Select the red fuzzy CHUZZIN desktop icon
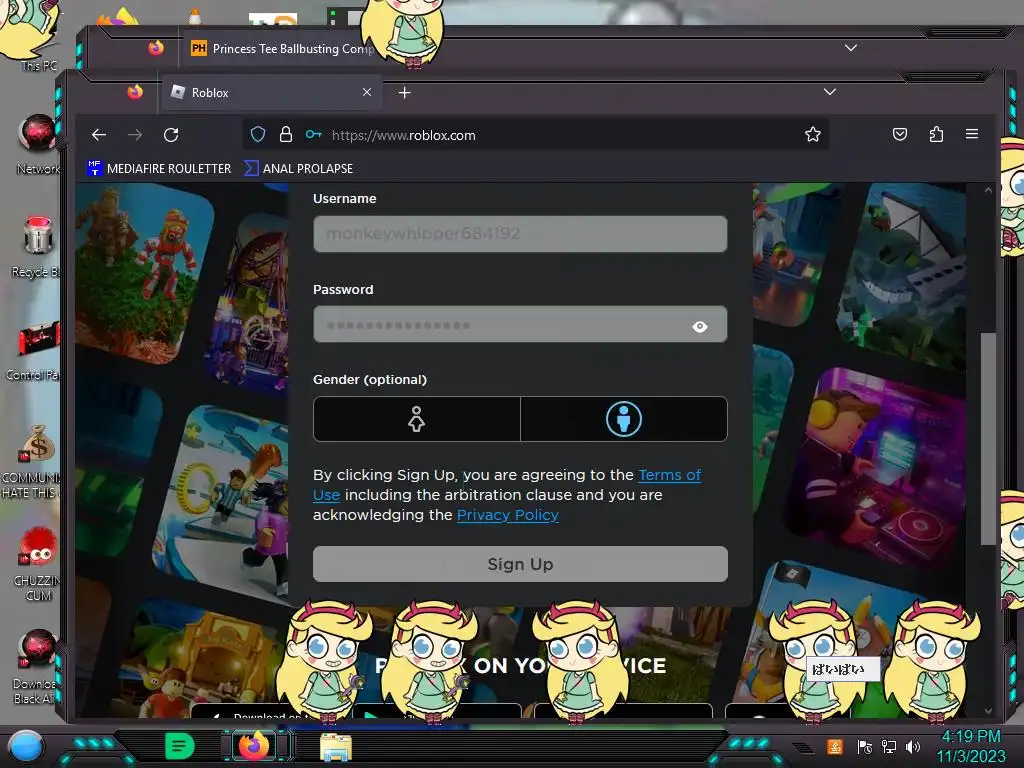The image size is (1024, 768). click(38, 564)
